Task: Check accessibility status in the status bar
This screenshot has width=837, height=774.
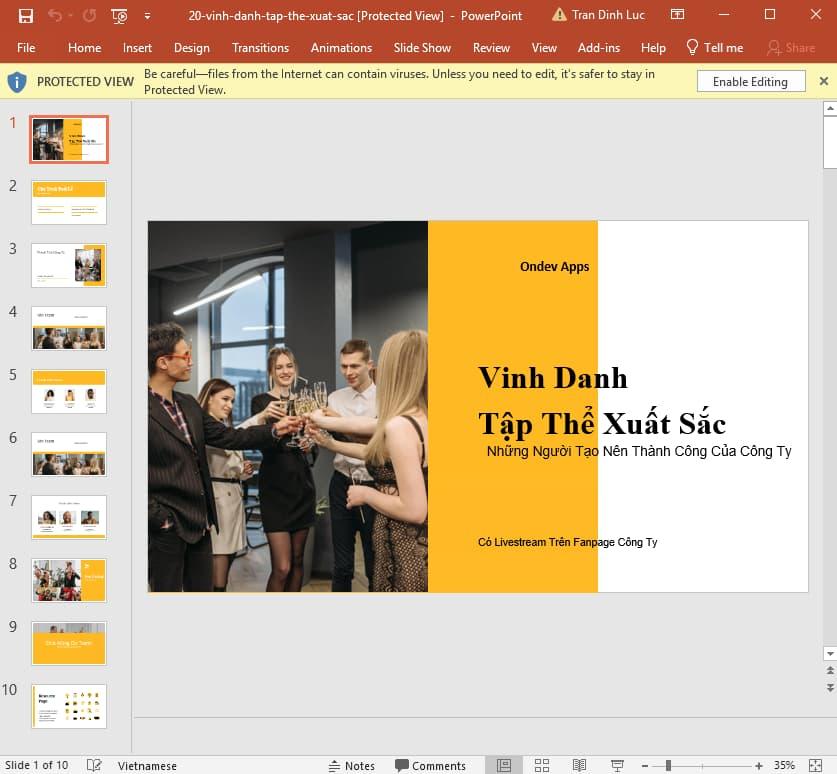Action: coord(92,765)
